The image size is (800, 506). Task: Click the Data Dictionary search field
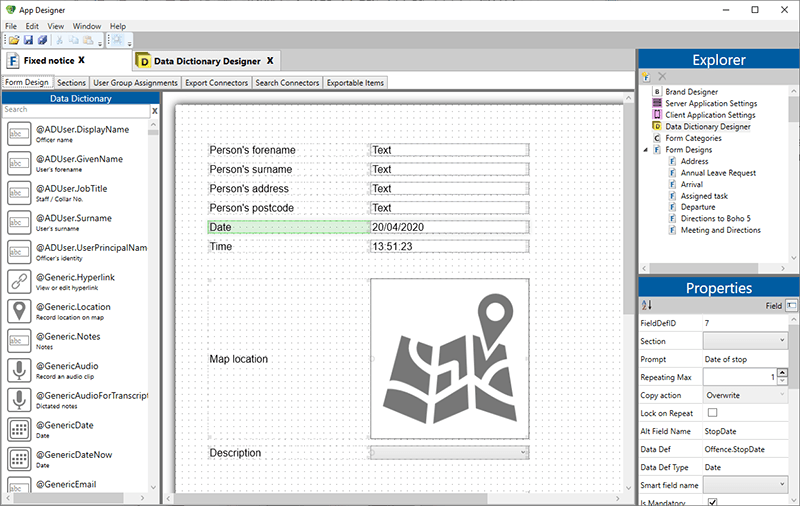(74, 110)
